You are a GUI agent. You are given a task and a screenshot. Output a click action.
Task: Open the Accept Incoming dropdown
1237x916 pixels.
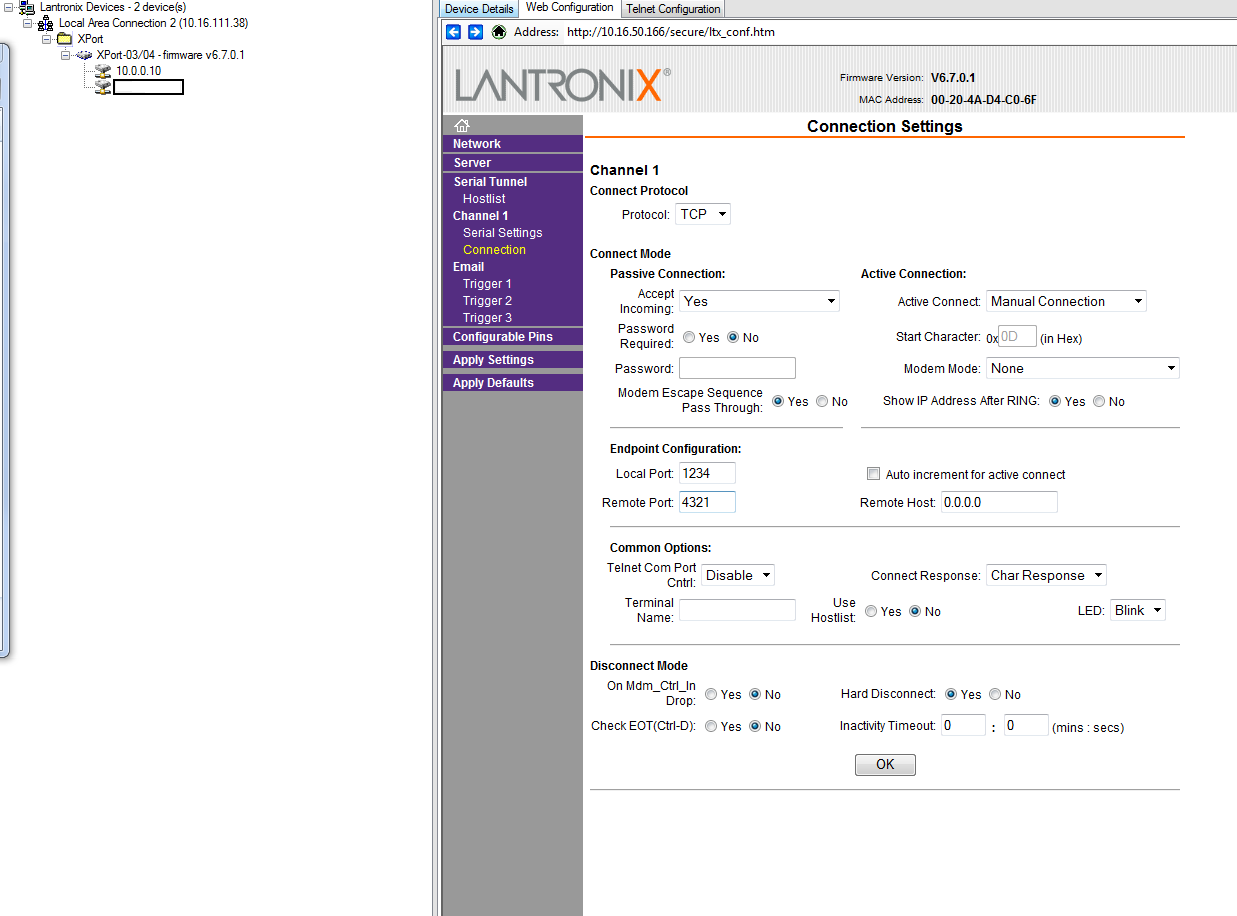[759, 301]
